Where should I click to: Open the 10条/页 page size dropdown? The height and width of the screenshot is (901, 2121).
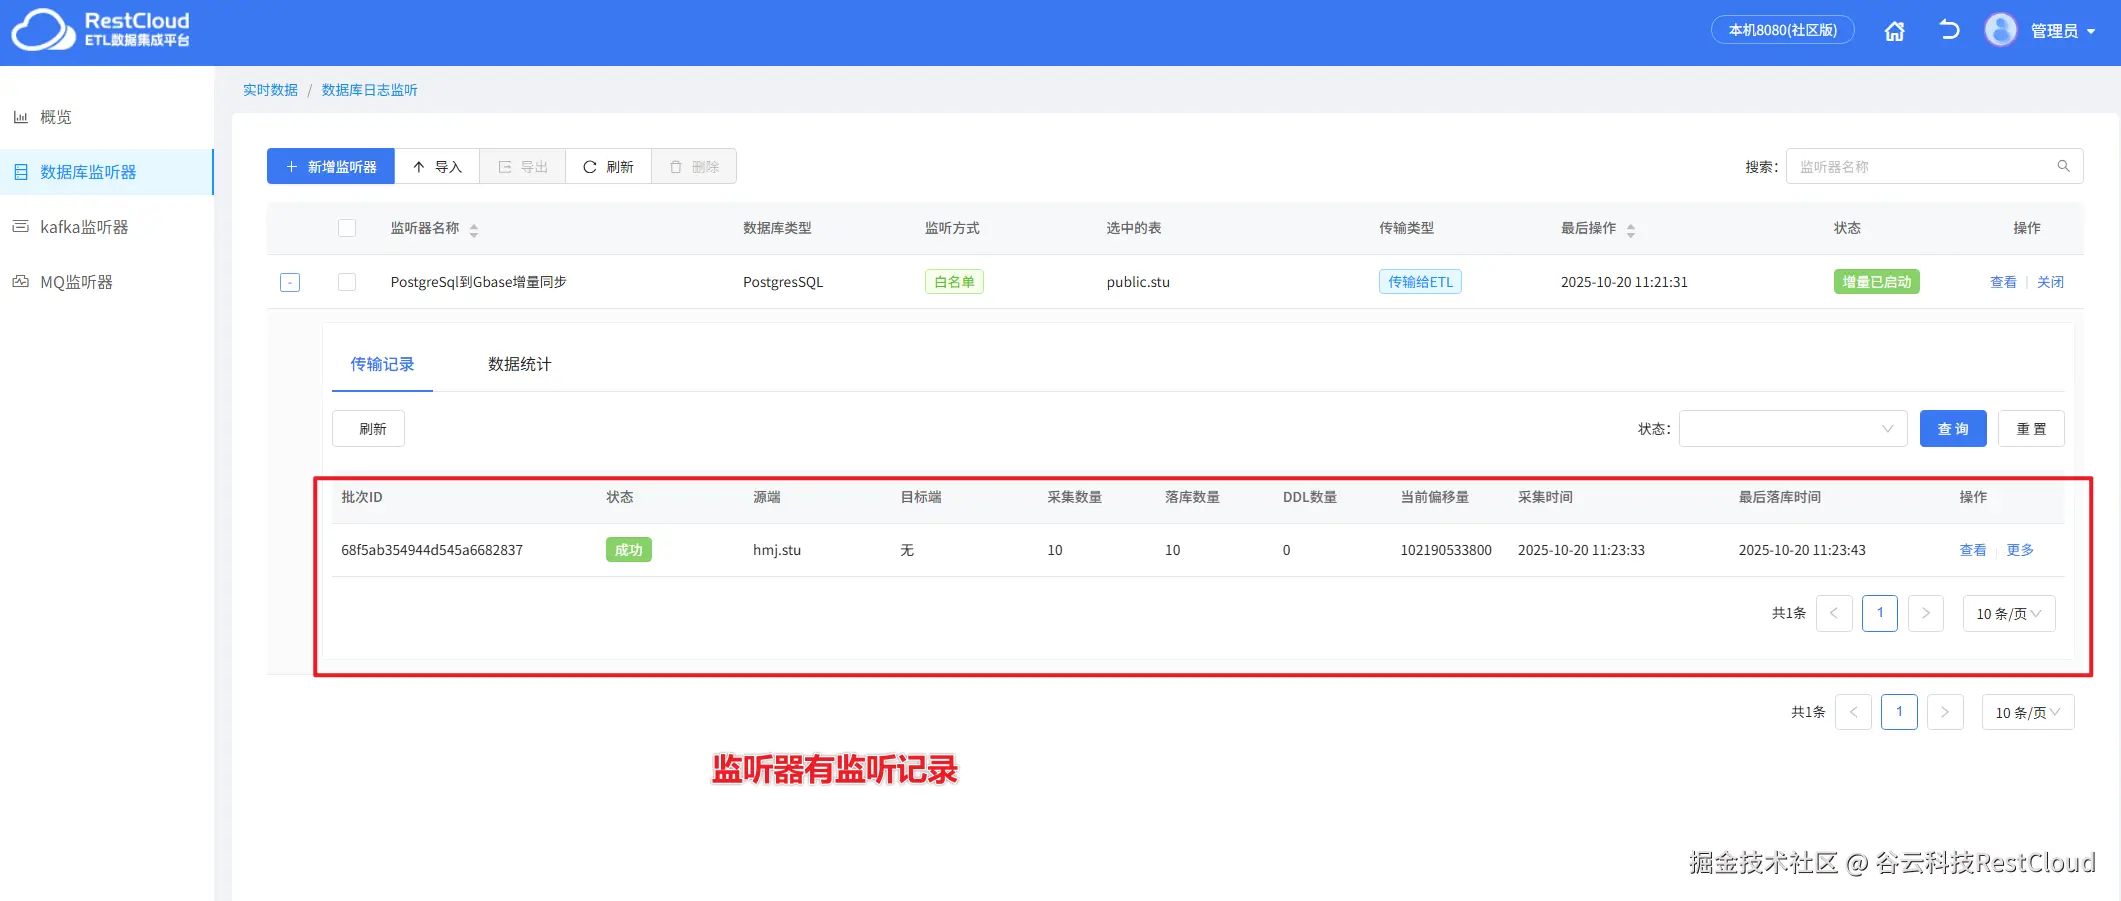click(2009, 613)
